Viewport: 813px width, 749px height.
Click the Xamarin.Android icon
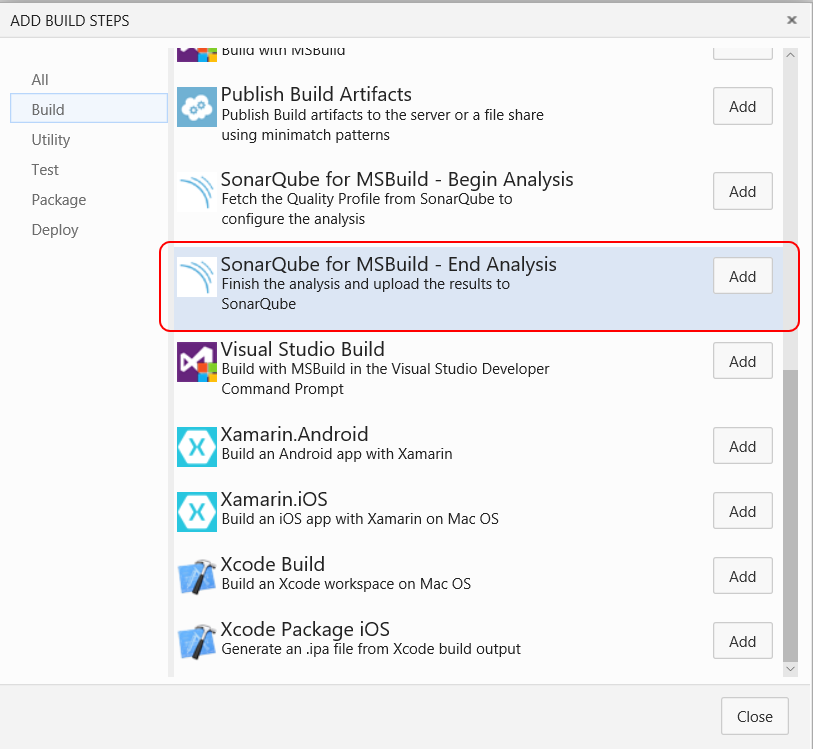tap(197, 447)
